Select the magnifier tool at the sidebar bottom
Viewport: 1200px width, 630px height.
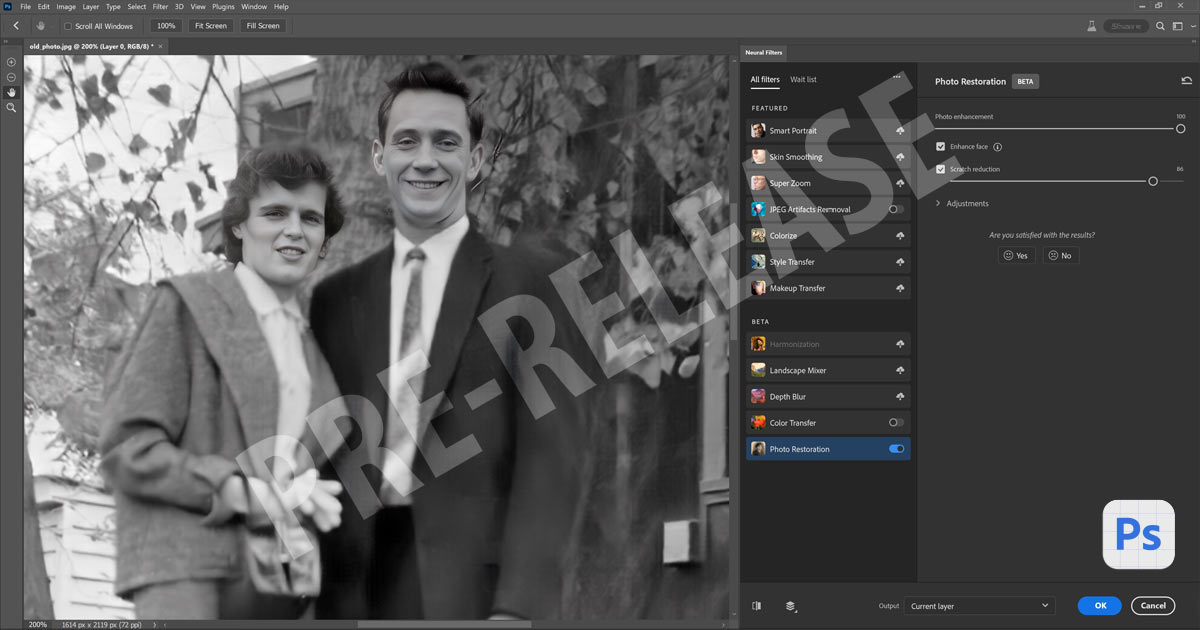pos(11,107)
